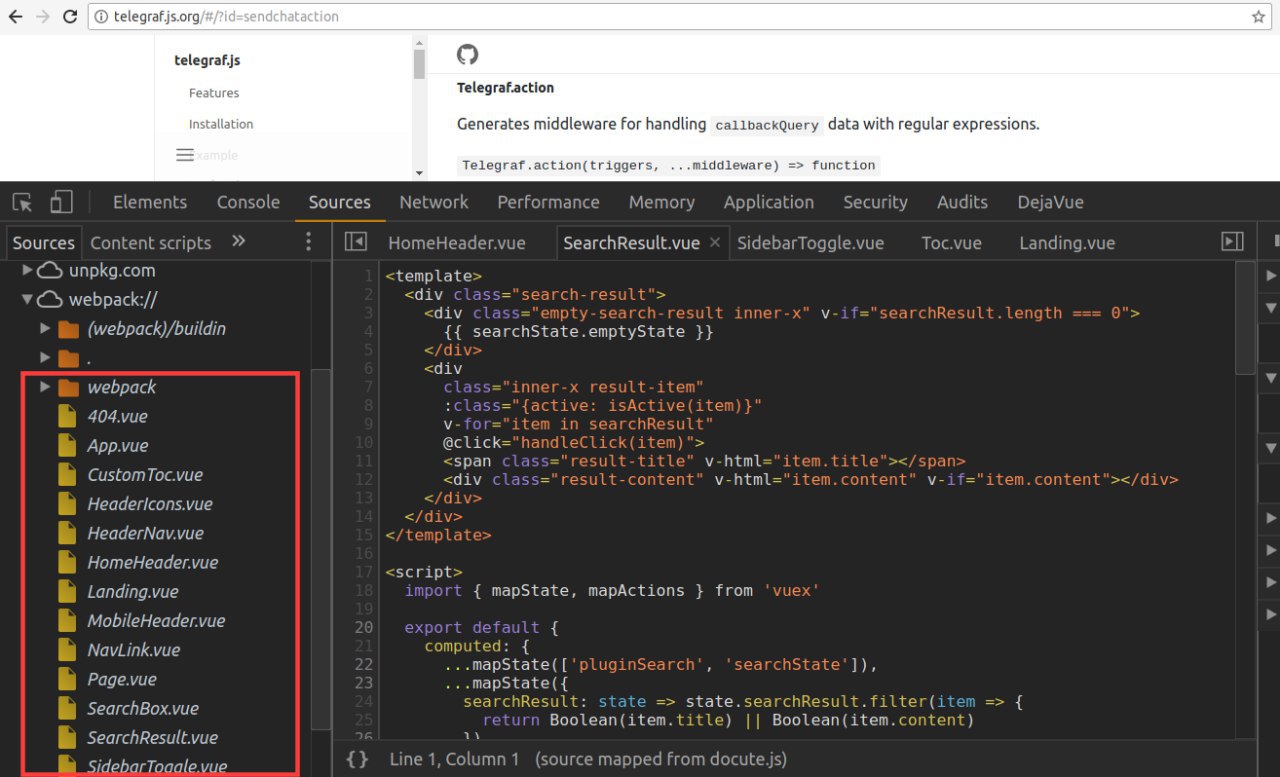Open MobileHeader.vue in the file tree

tap(156, 620)
